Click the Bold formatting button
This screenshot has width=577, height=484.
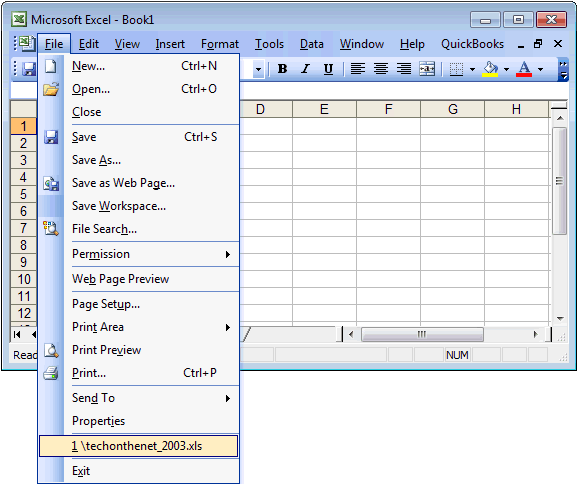point(282,69)
